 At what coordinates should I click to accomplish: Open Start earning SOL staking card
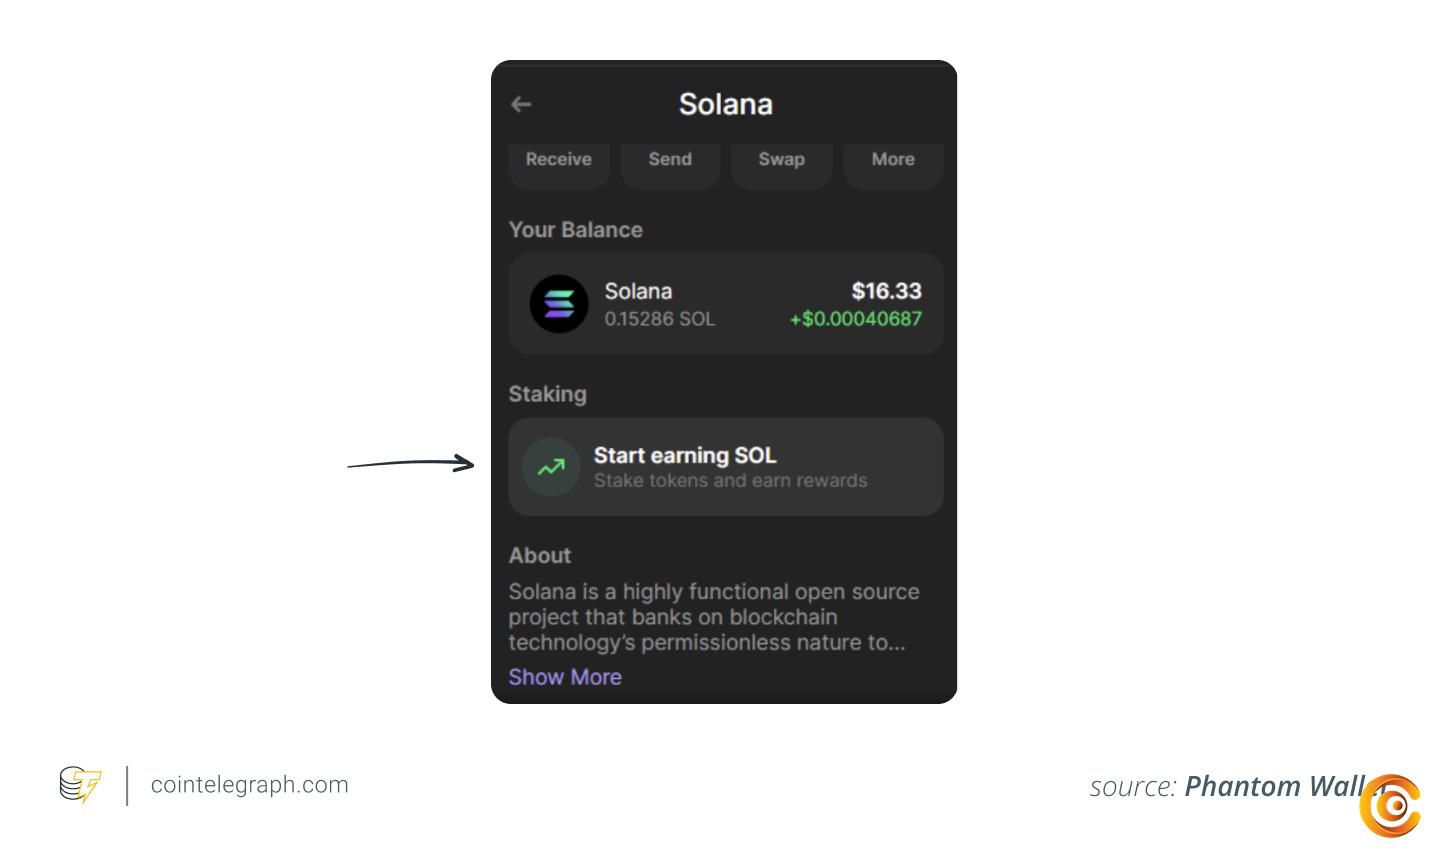[726, 467]
